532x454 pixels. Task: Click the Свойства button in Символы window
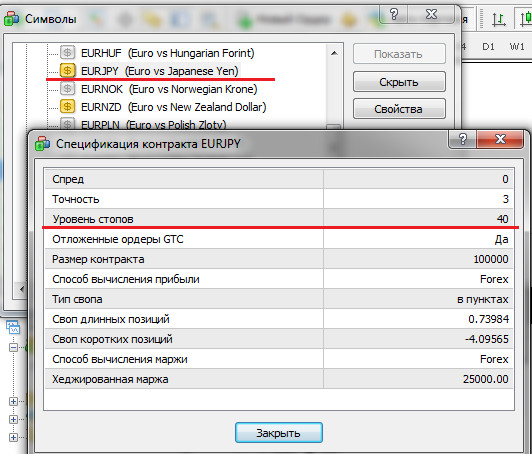[x=399, y=109]
